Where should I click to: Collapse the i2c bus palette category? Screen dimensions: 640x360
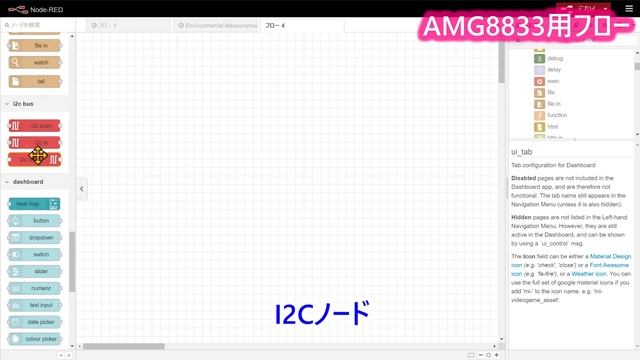7,104
